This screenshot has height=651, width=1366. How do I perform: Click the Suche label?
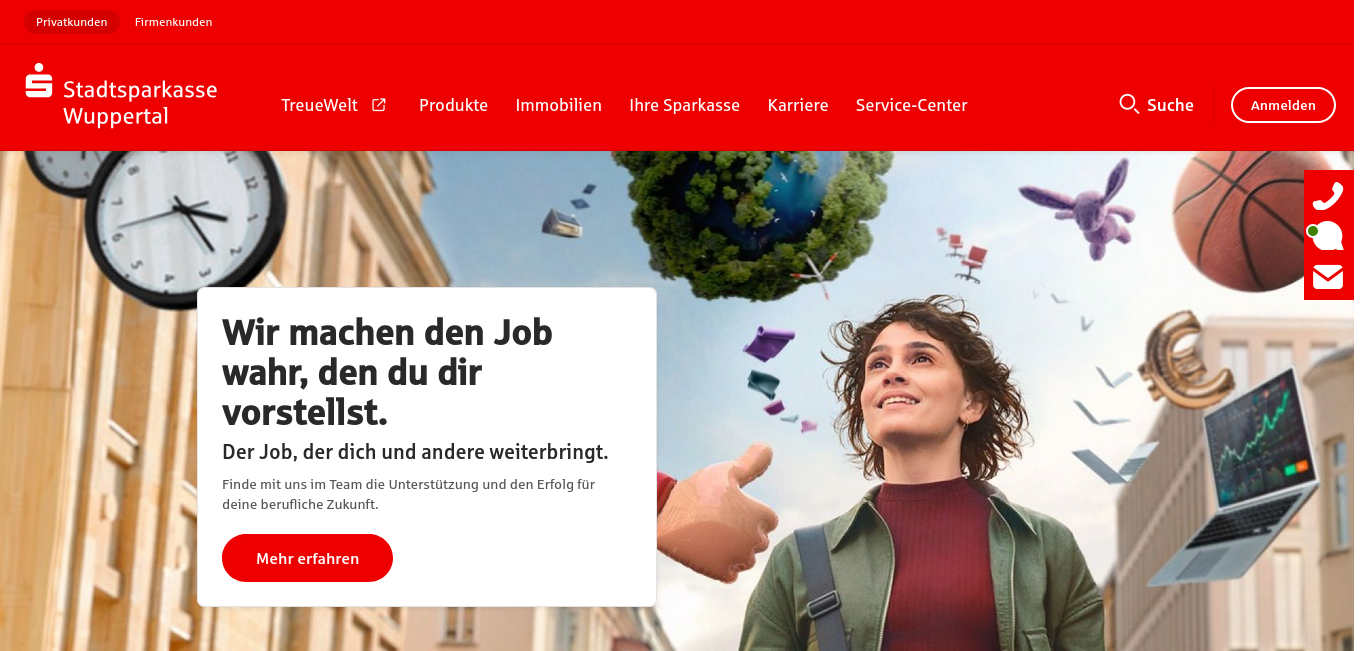[1170, 105]
